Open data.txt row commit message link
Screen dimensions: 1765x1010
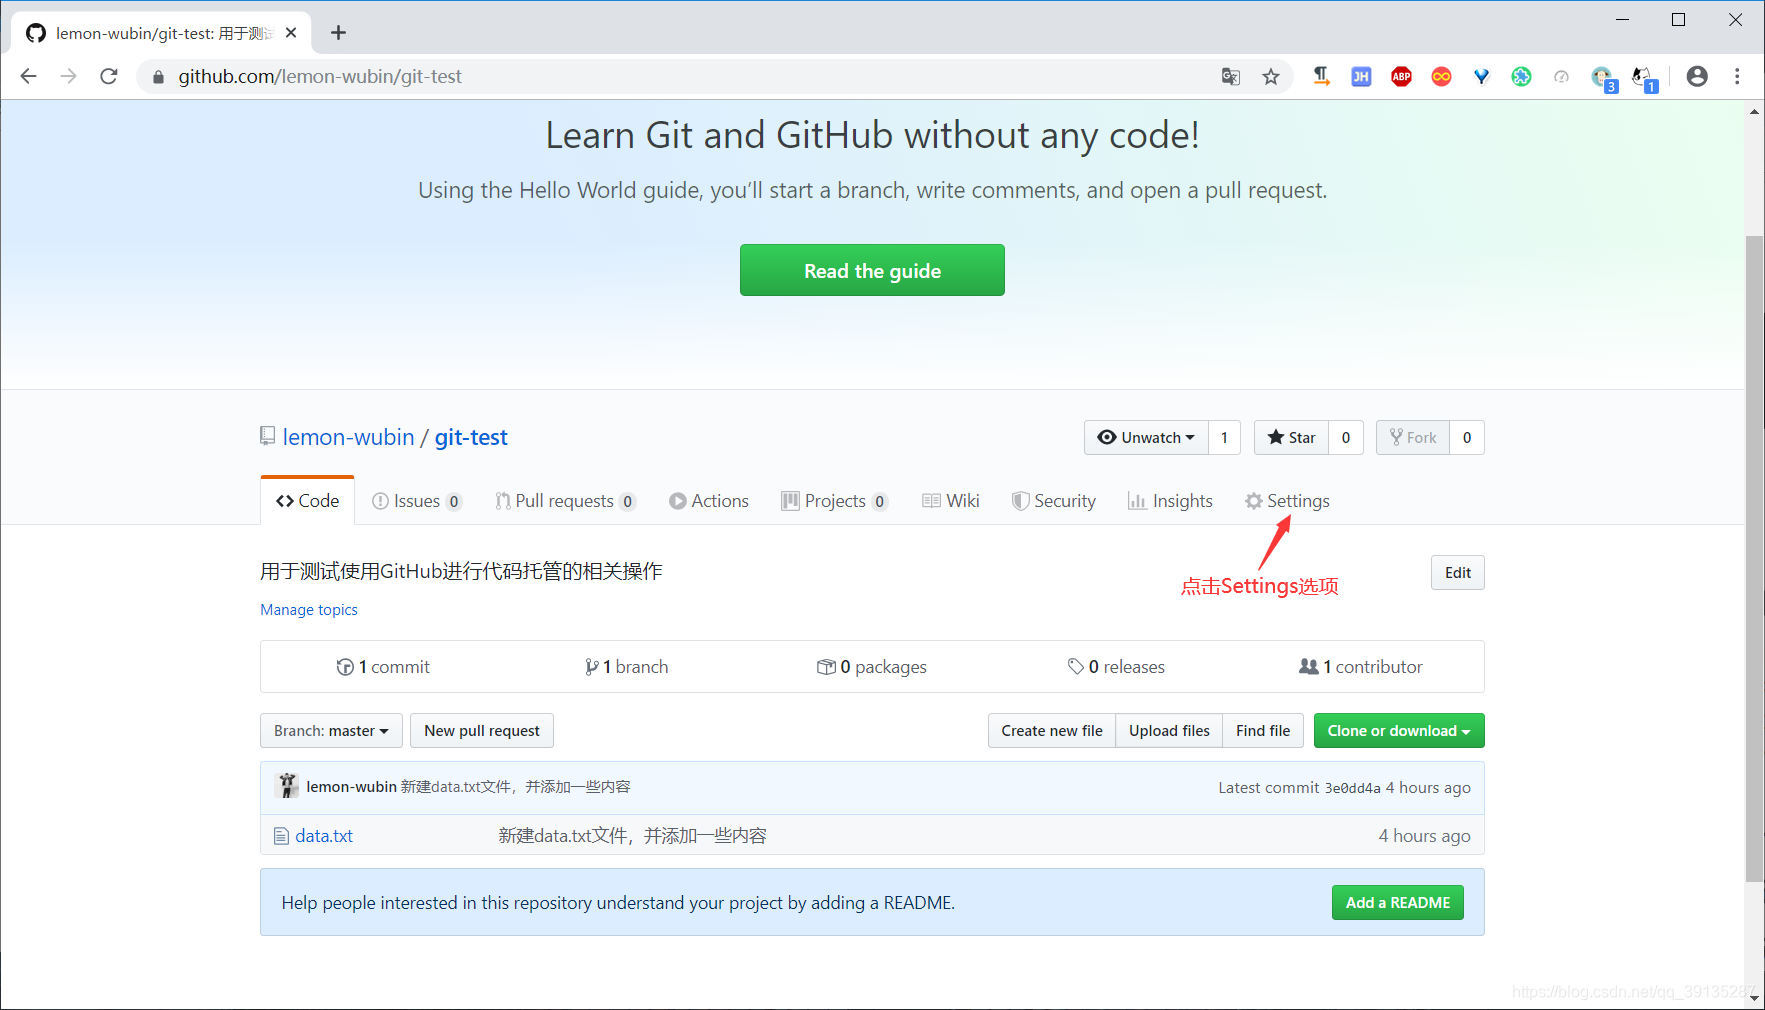click(632, 836)
